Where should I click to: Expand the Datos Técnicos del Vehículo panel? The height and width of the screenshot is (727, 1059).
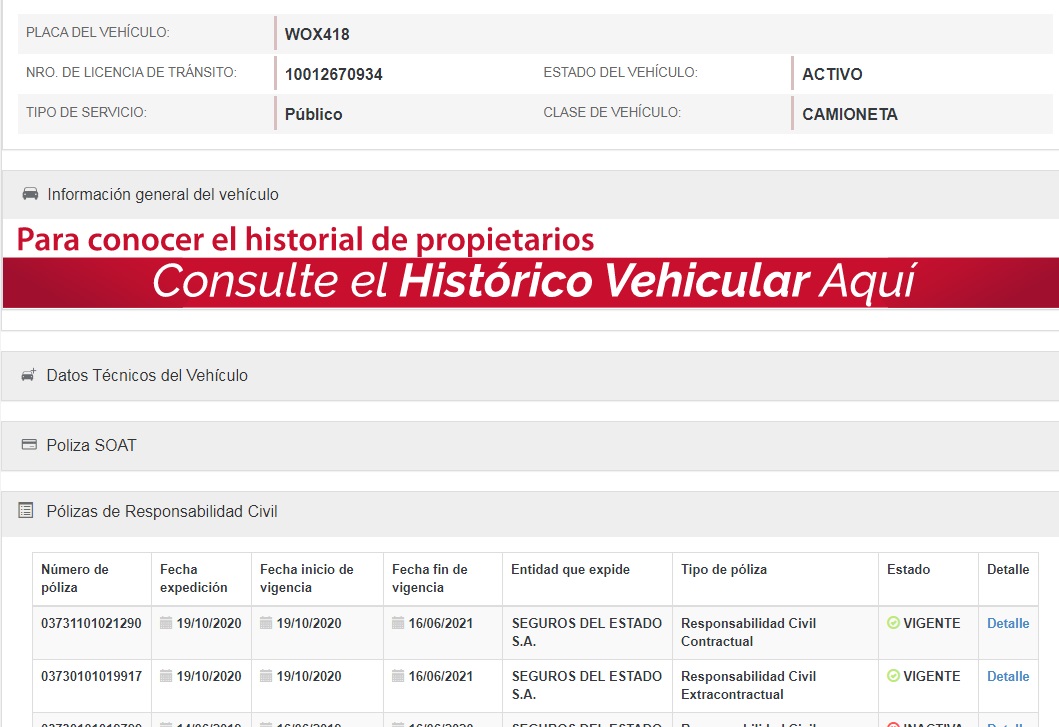point(147,376)
